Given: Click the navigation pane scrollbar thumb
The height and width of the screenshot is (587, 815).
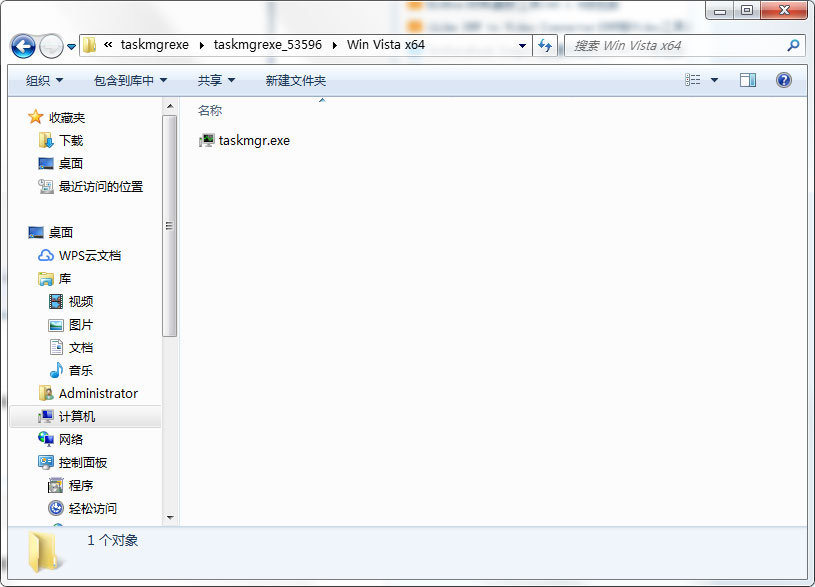Looking at the screenshot, I should [169, 226].
